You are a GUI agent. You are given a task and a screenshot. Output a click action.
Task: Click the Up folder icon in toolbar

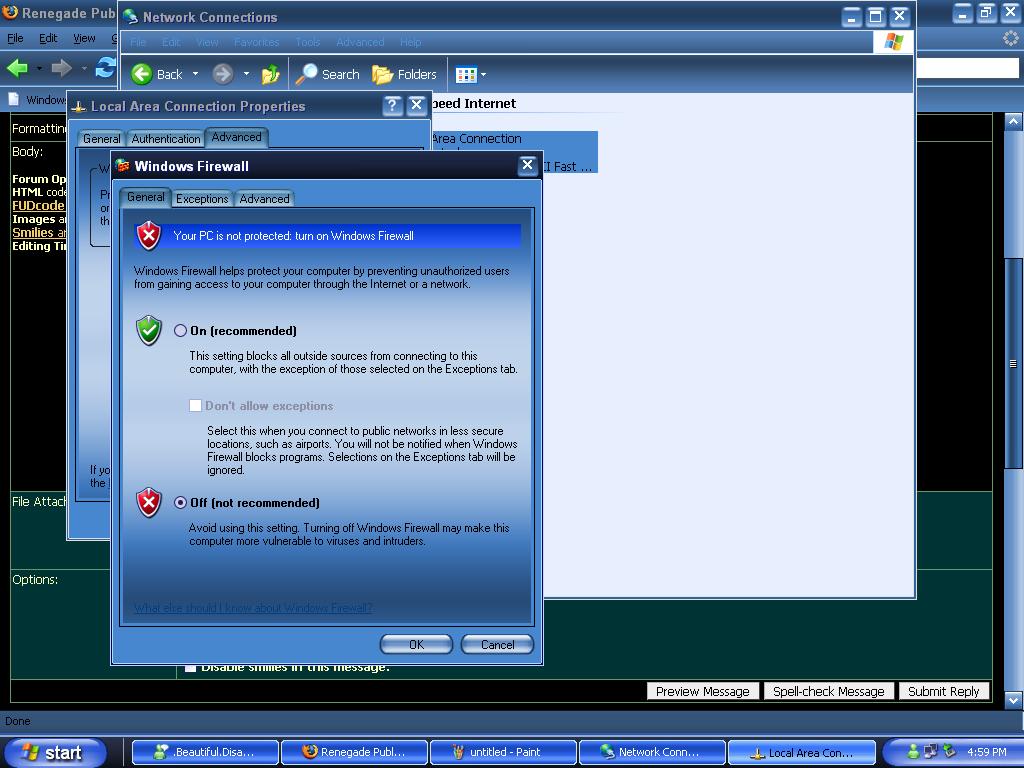click(270, 74)
